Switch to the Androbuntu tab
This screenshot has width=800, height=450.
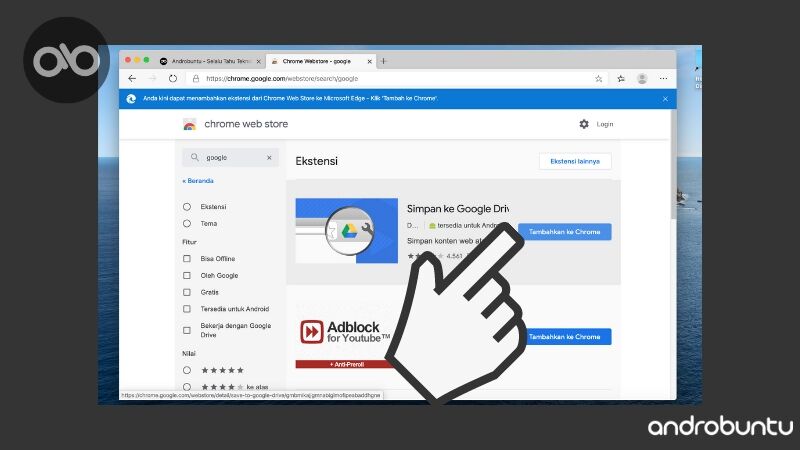(210, 61)
